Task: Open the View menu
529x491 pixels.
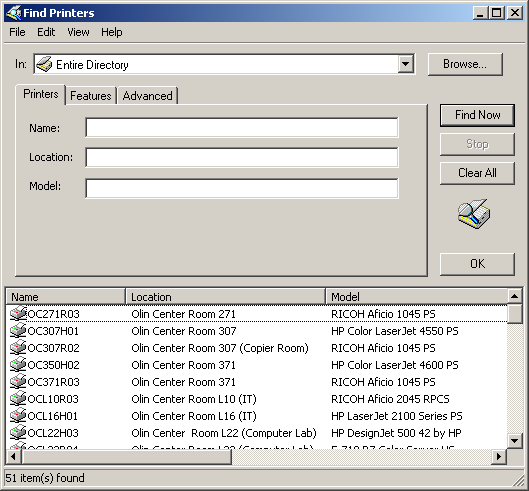Action: point(78,32)
